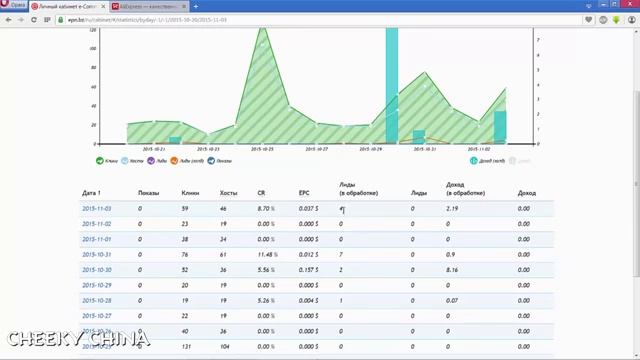Toggle the purple Лиды series in the legend
This screenshot has height=360, width=640.
[x=157, y=161]
